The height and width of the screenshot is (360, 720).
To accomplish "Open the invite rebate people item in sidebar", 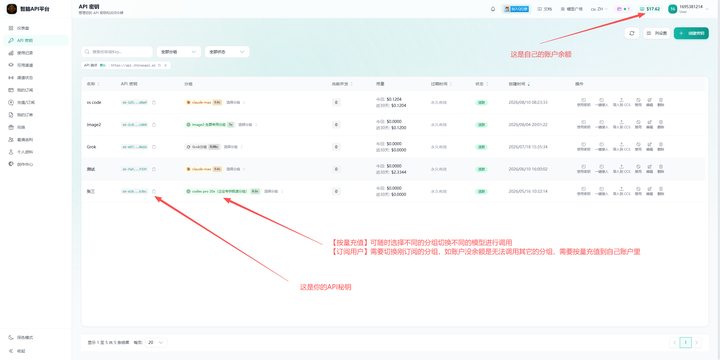I will 35,140.
